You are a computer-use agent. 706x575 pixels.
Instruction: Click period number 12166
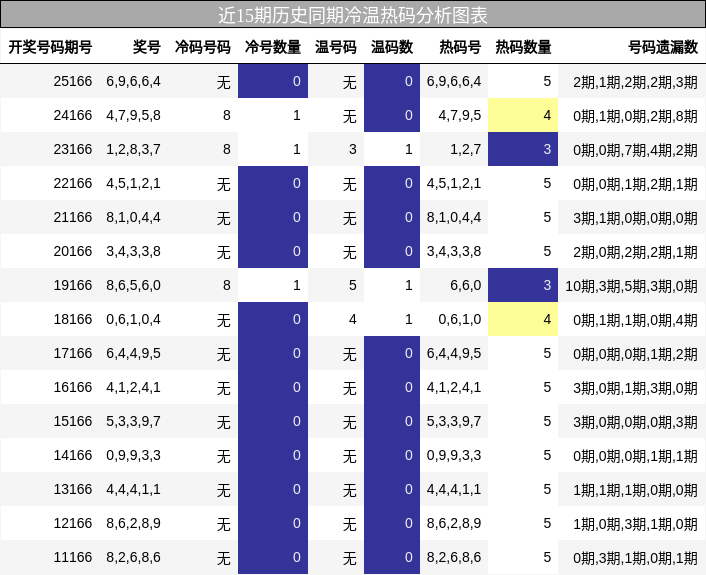72,523
